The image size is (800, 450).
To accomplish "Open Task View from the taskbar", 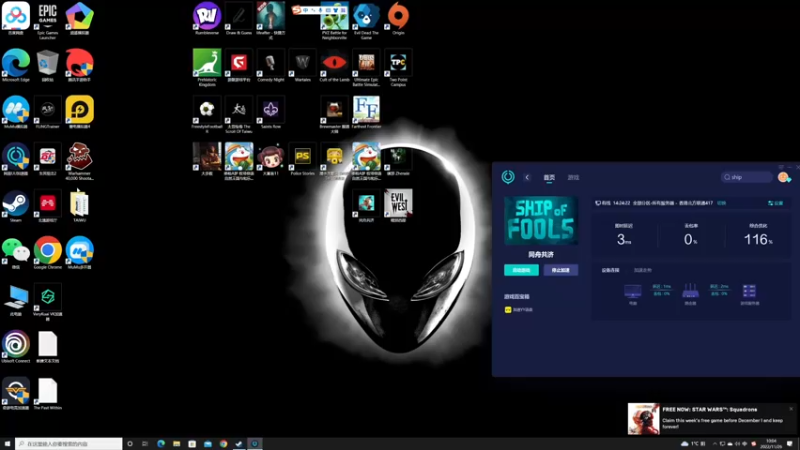I will [x=145, y=444].
